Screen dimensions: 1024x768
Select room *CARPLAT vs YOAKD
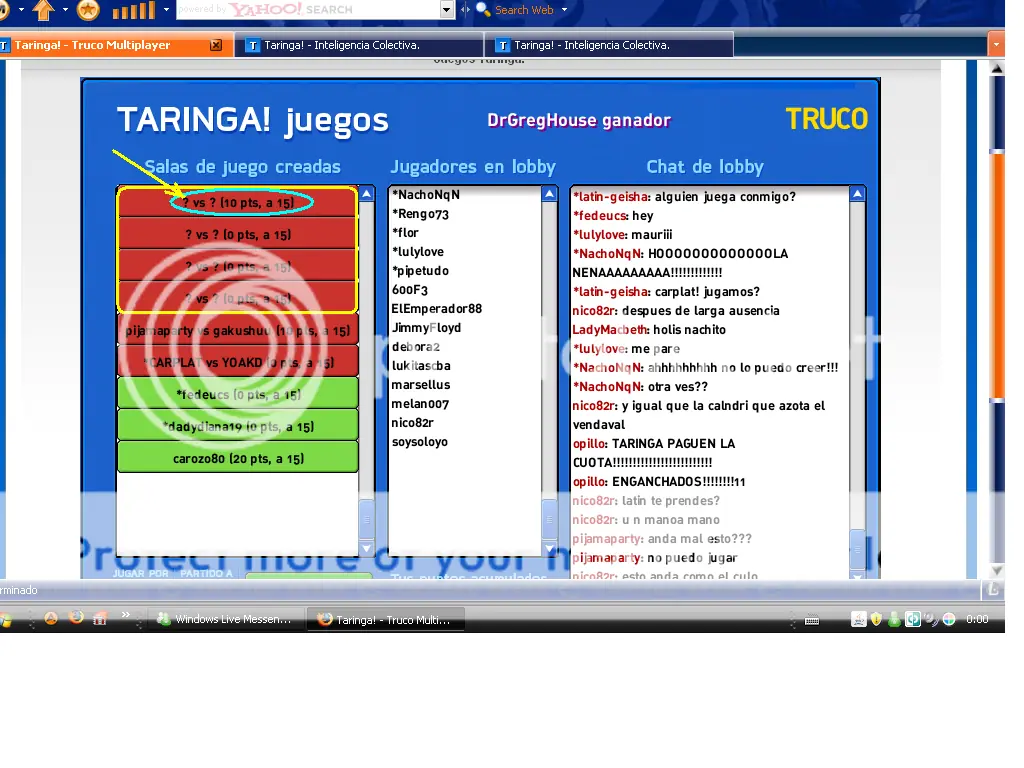tap(238, 362)
